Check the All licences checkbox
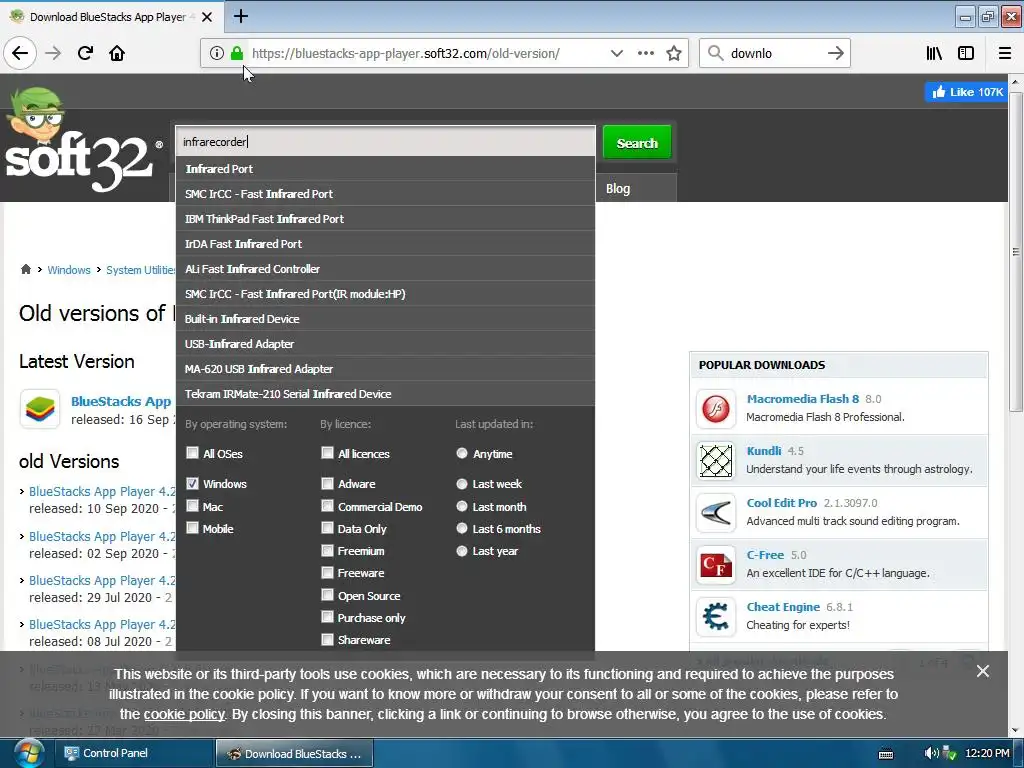The height and width of the screenshot is (768, 1024). click(327, 453)
